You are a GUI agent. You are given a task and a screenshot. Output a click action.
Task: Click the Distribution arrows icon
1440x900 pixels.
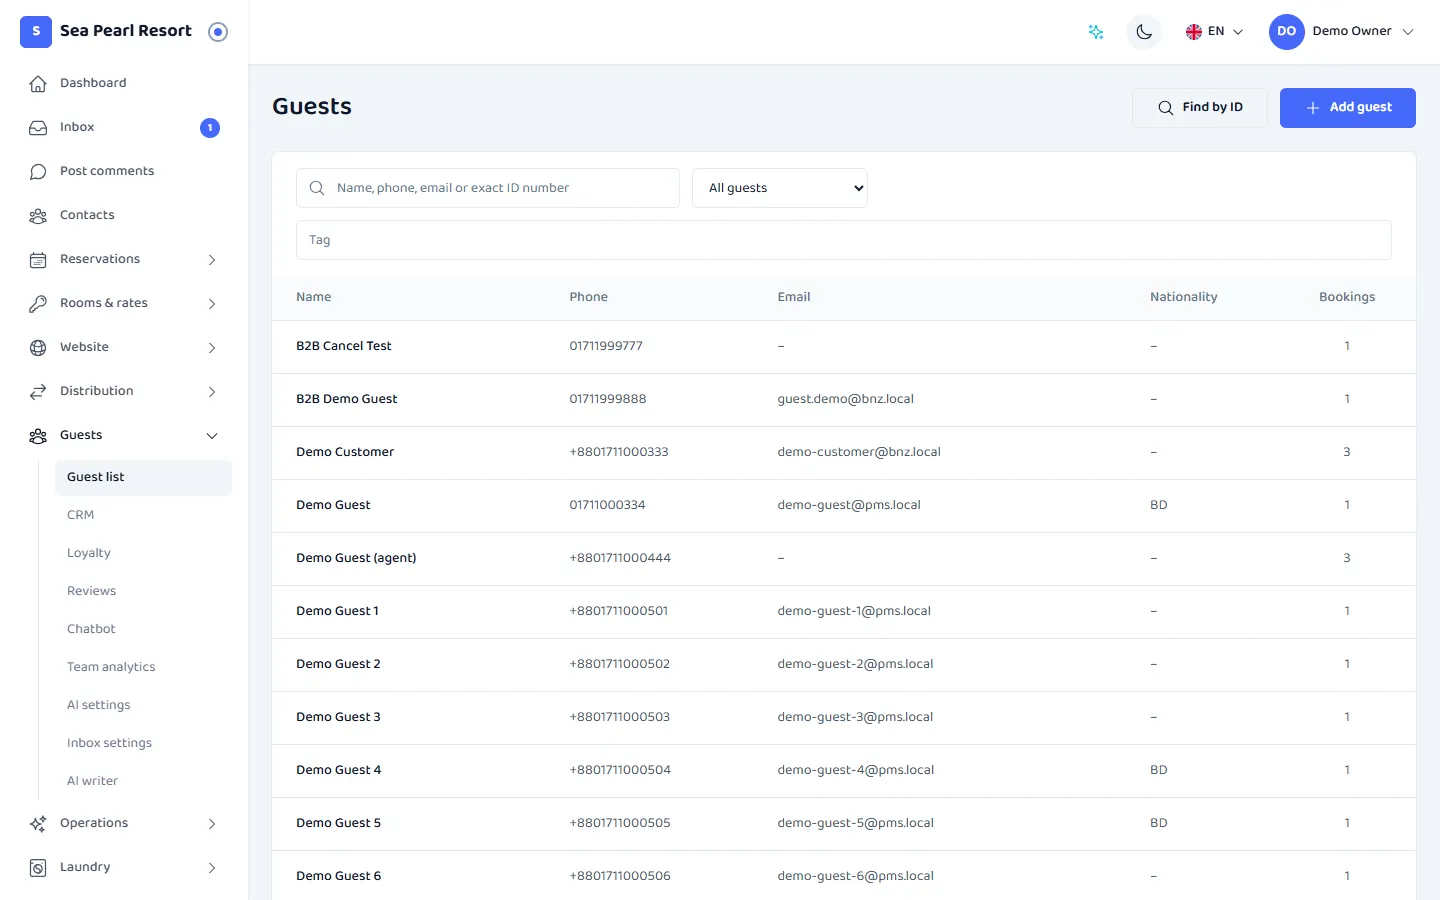tap(38, 392)
